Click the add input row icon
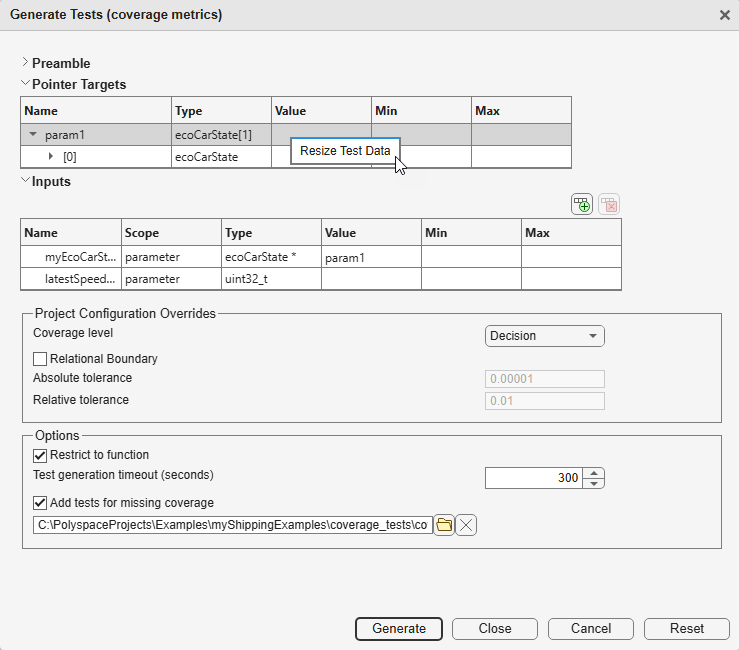This screenshot has width=739, height=650. [582, 205]
